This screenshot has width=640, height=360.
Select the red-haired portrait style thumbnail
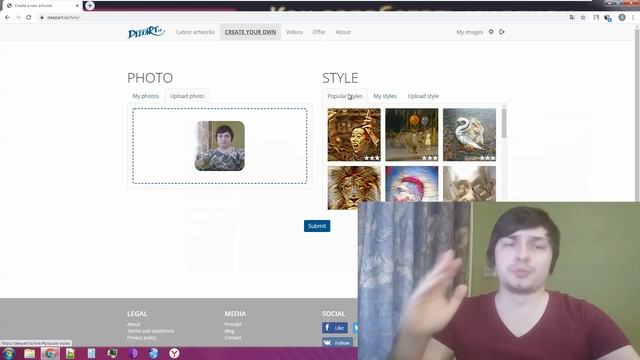(411, 184)
